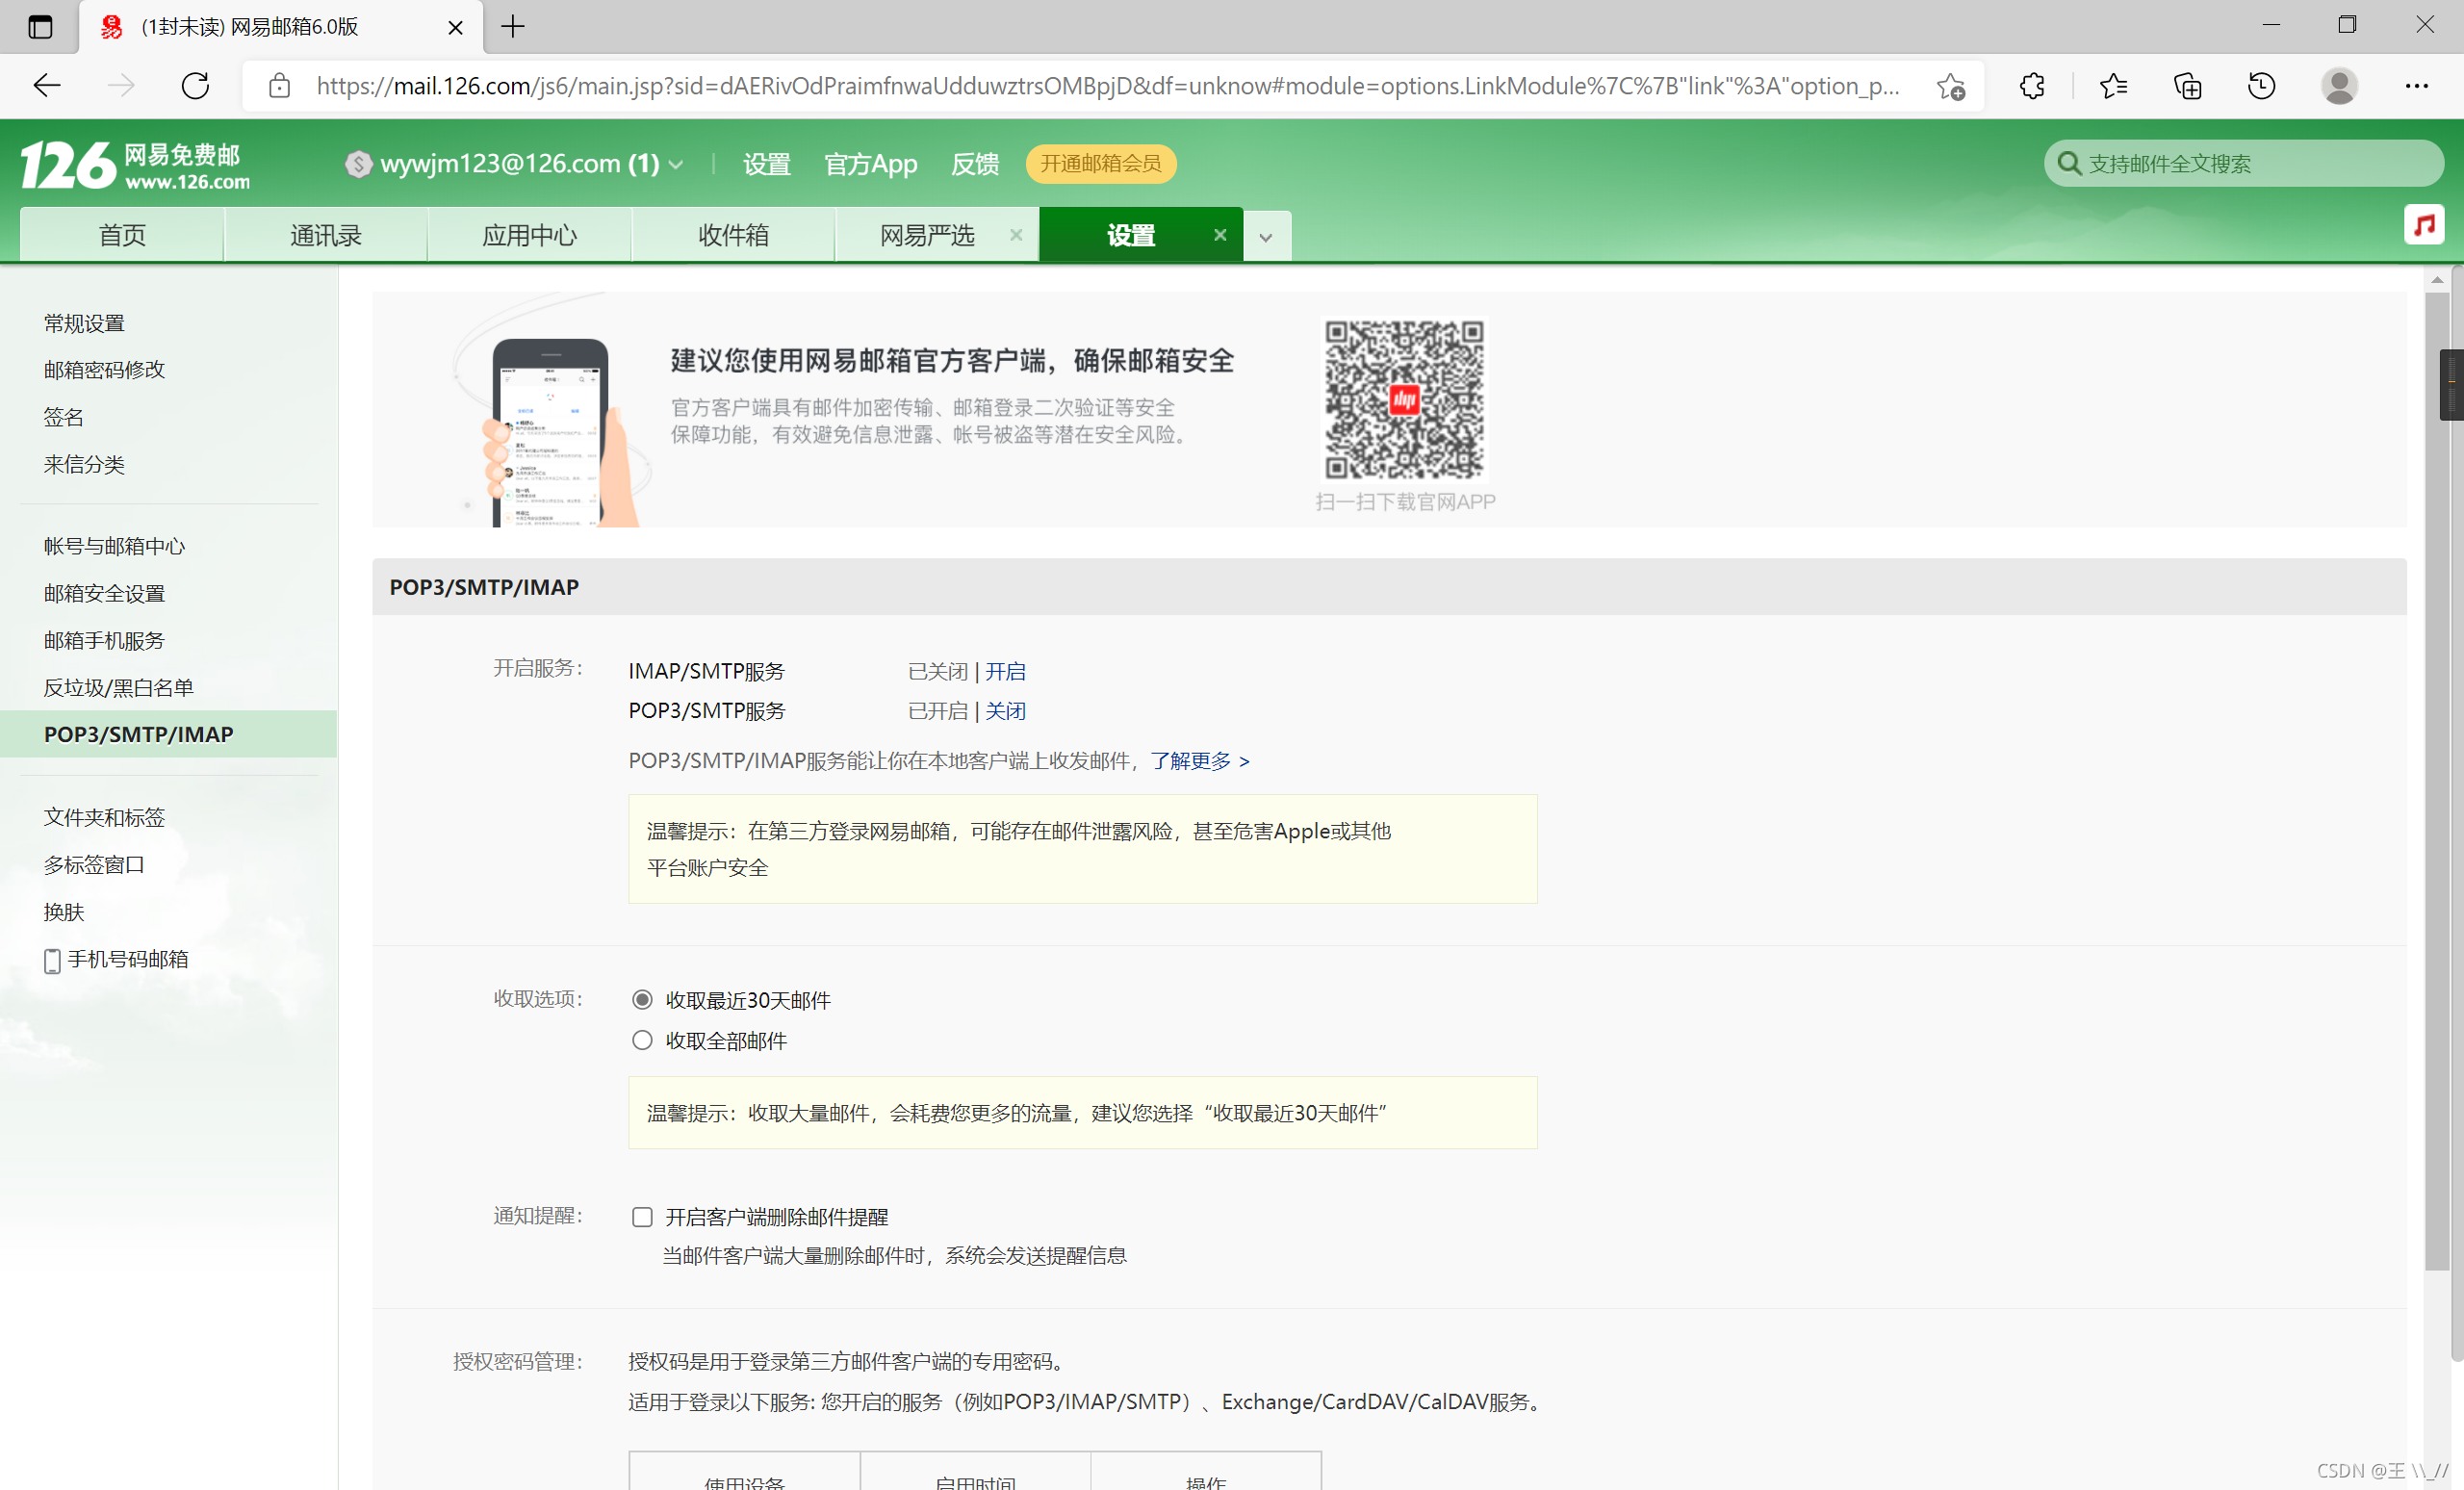Open the music player icon at top right

click(2424, 224)
